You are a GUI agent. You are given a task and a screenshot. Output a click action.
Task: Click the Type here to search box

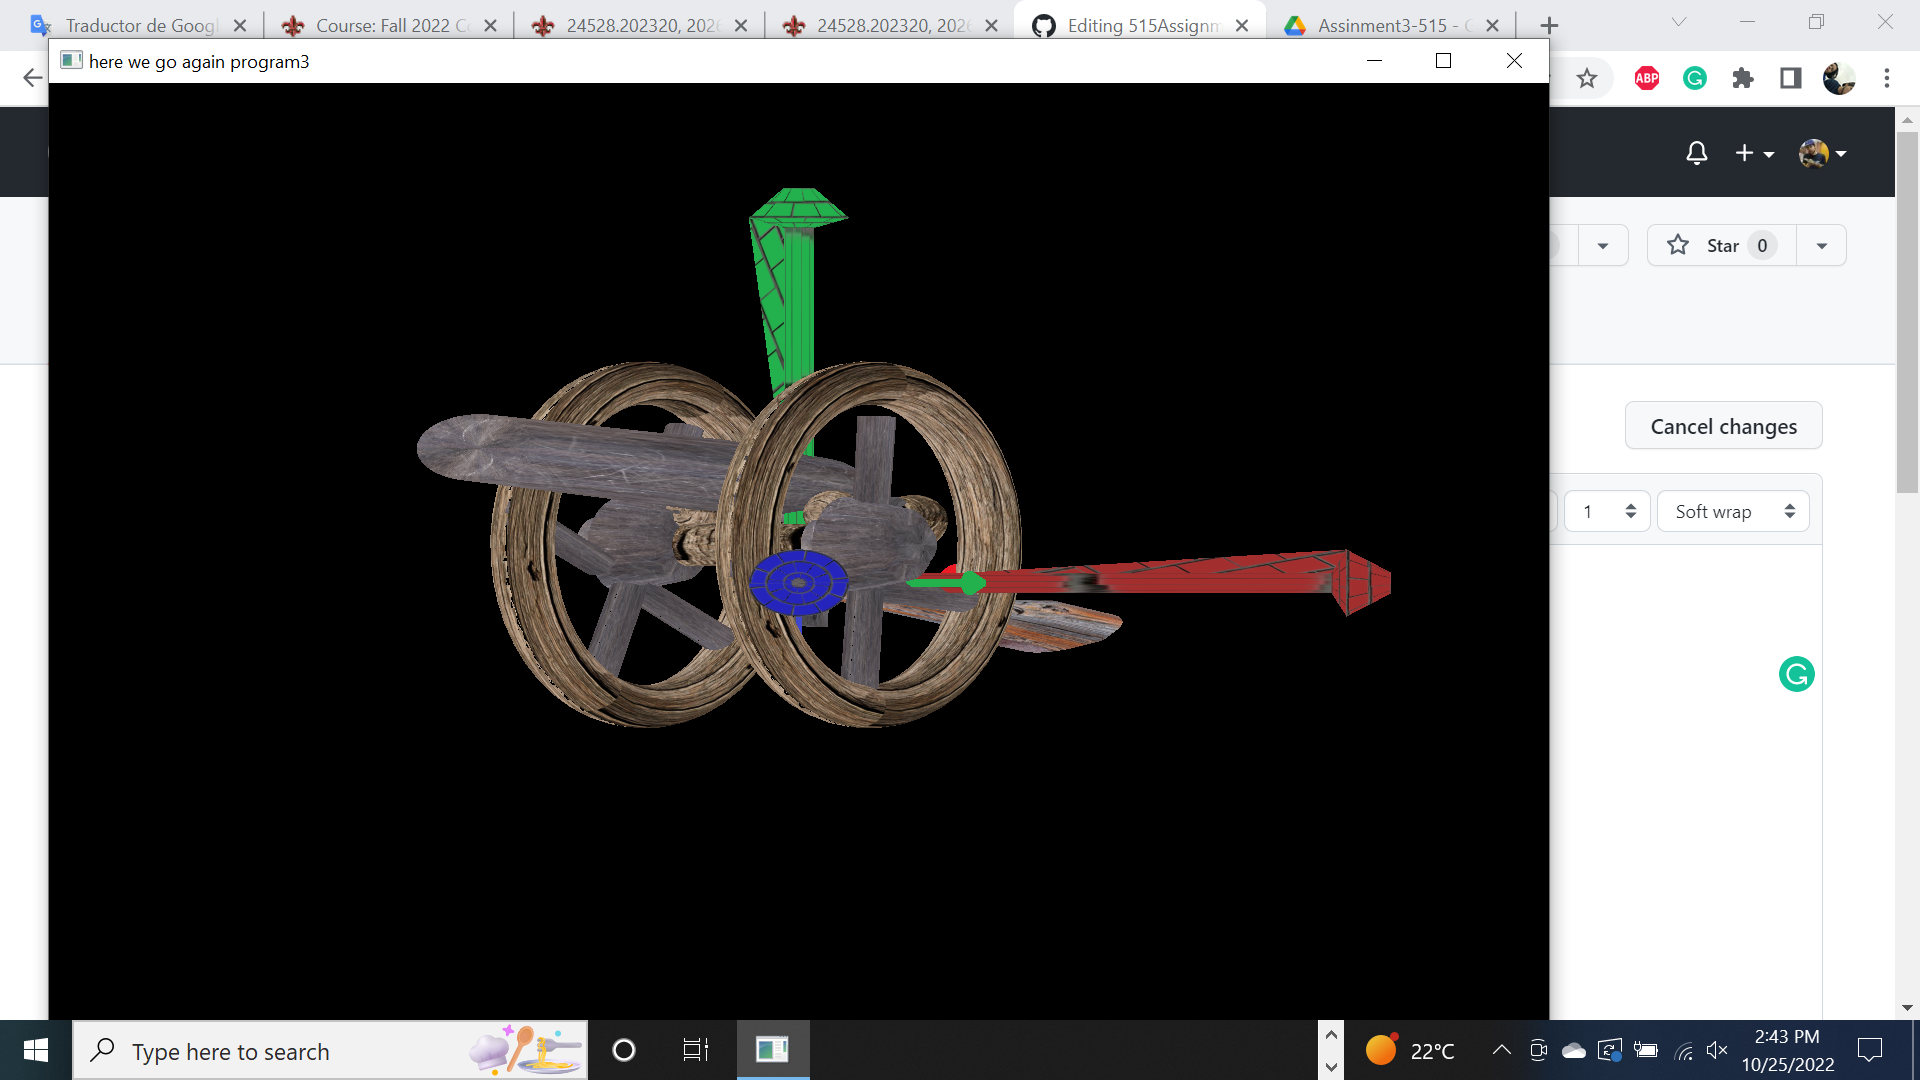[x=300, y=1051]
